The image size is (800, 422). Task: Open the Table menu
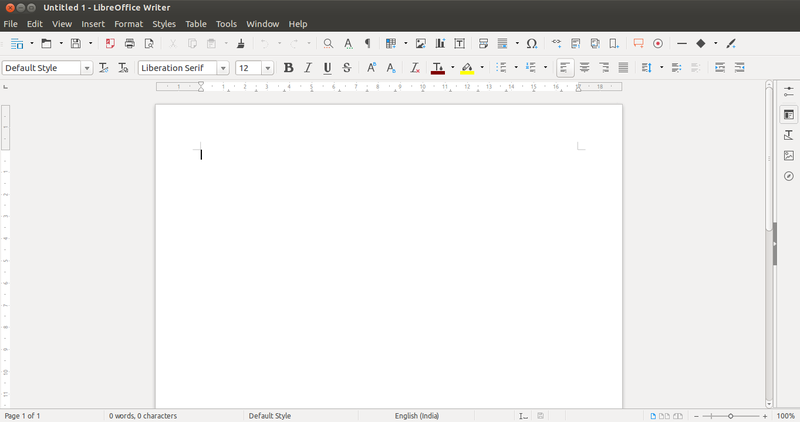point(196,24)
